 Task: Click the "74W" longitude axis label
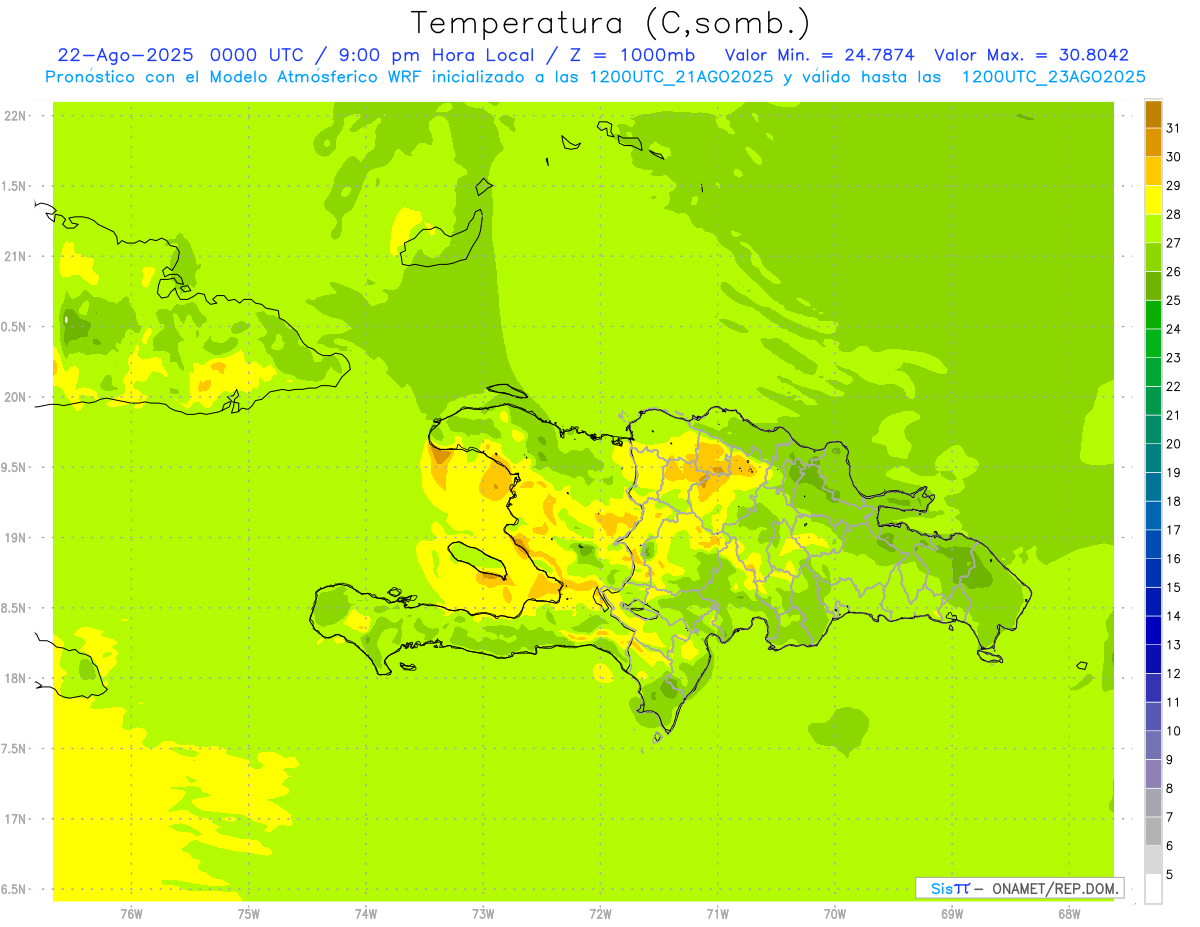tap(366, 913)
